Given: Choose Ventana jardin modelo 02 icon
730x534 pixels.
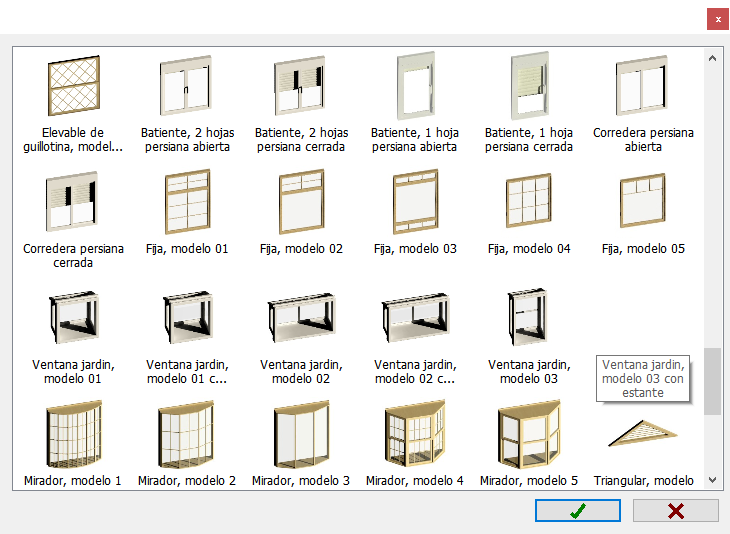Looking at the screenshot, I should click(x=302, y=318).
